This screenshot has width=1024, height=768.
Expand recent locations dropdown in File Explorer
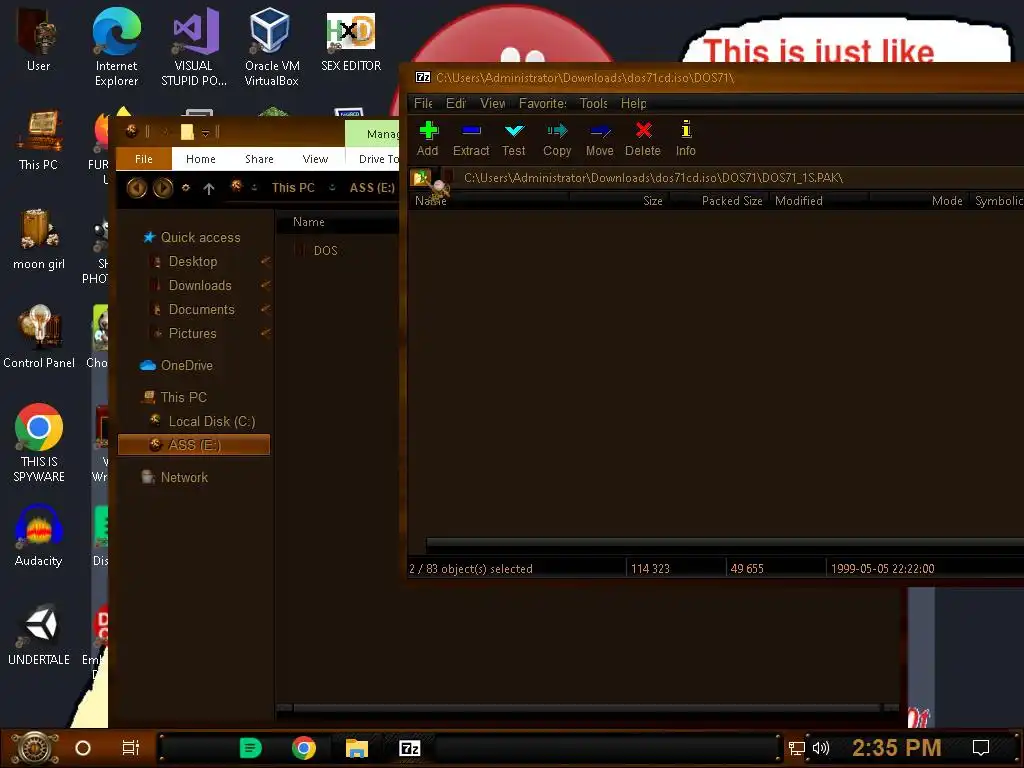(x=186, y=188)
